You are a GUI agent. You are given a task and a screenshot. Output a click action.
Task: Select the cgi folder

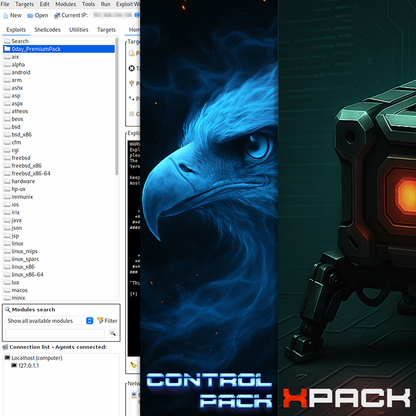[x=15, y=150]
